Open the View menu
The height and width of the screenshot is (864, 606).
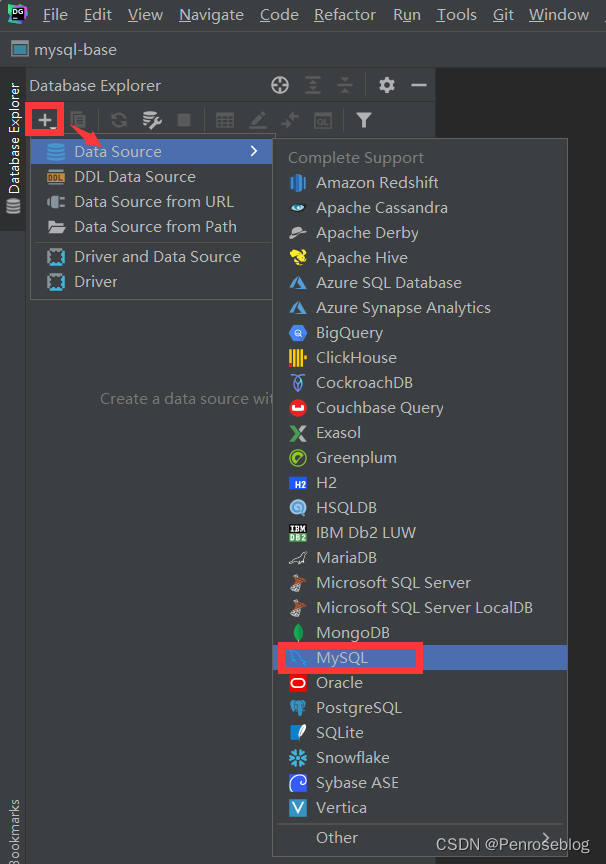pos(145,15)
